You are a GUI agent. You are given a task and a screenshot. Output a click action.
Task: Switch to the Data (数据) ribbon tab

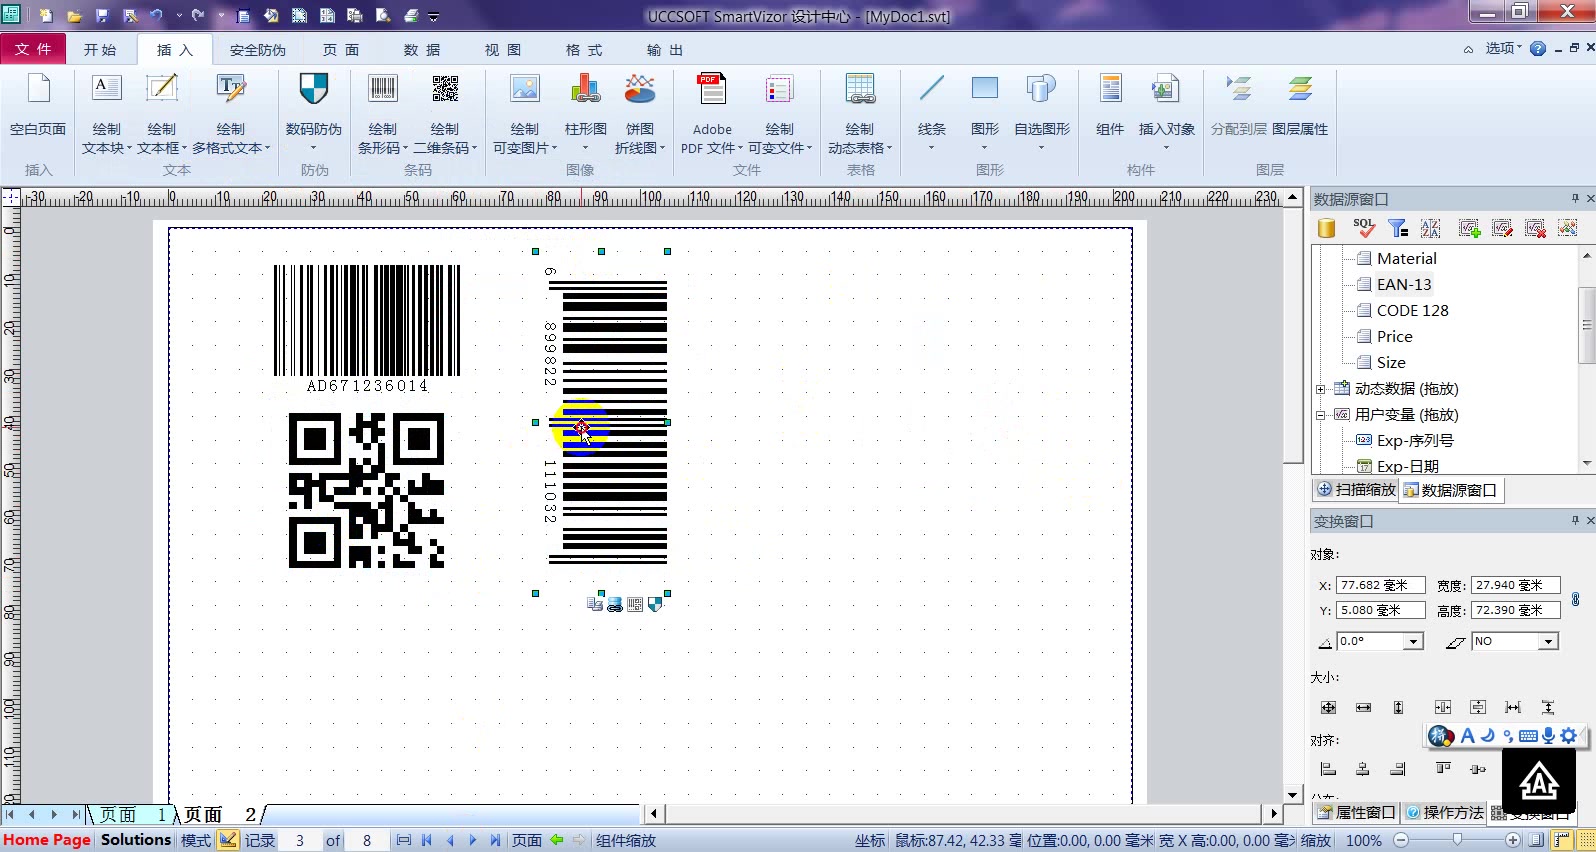tap(422, 49)
